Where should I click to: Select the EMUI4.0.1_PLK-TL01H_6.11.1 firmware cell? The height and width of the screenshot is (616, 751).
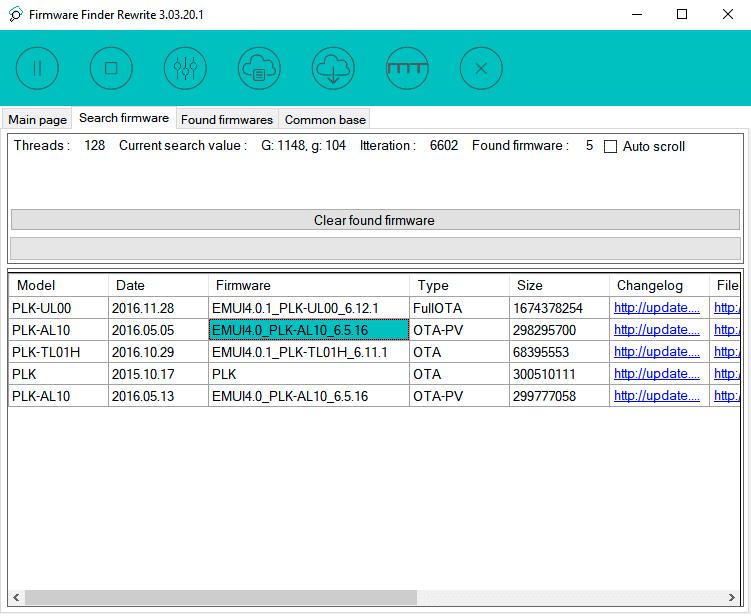pos(309,352)
